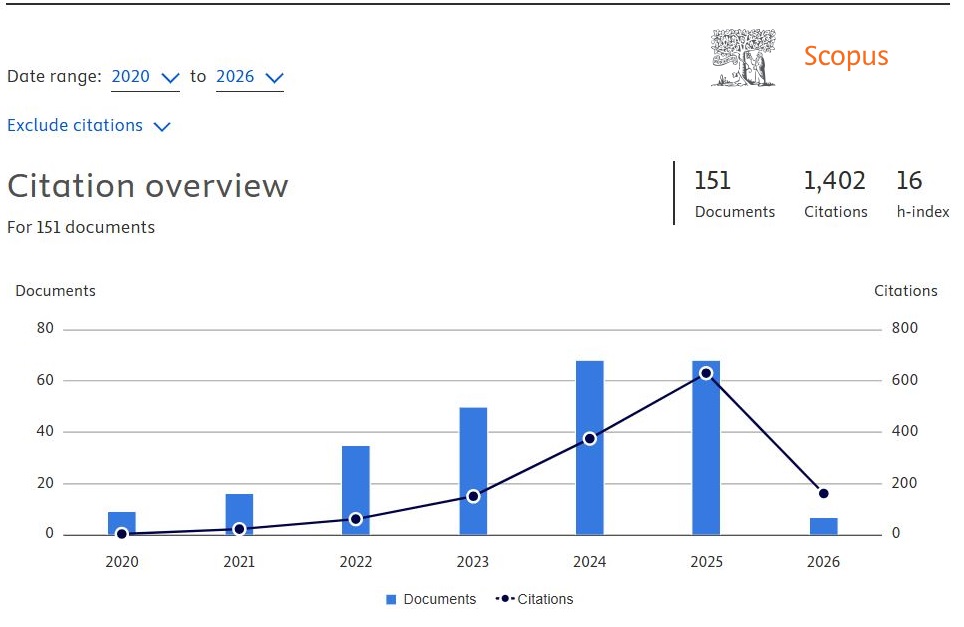This screenshot has height=627, width=964.
Task: Click the Scopus brand name
Action: click(x=845, y=57)
